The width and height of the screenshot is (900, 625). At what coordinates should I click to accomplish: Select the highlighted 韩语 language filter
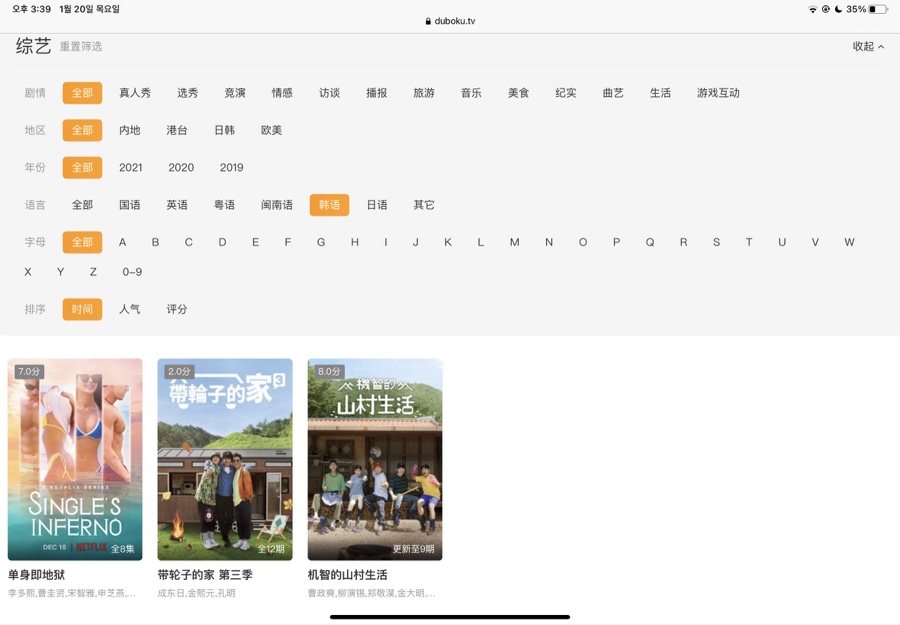[x=329, y=205]
